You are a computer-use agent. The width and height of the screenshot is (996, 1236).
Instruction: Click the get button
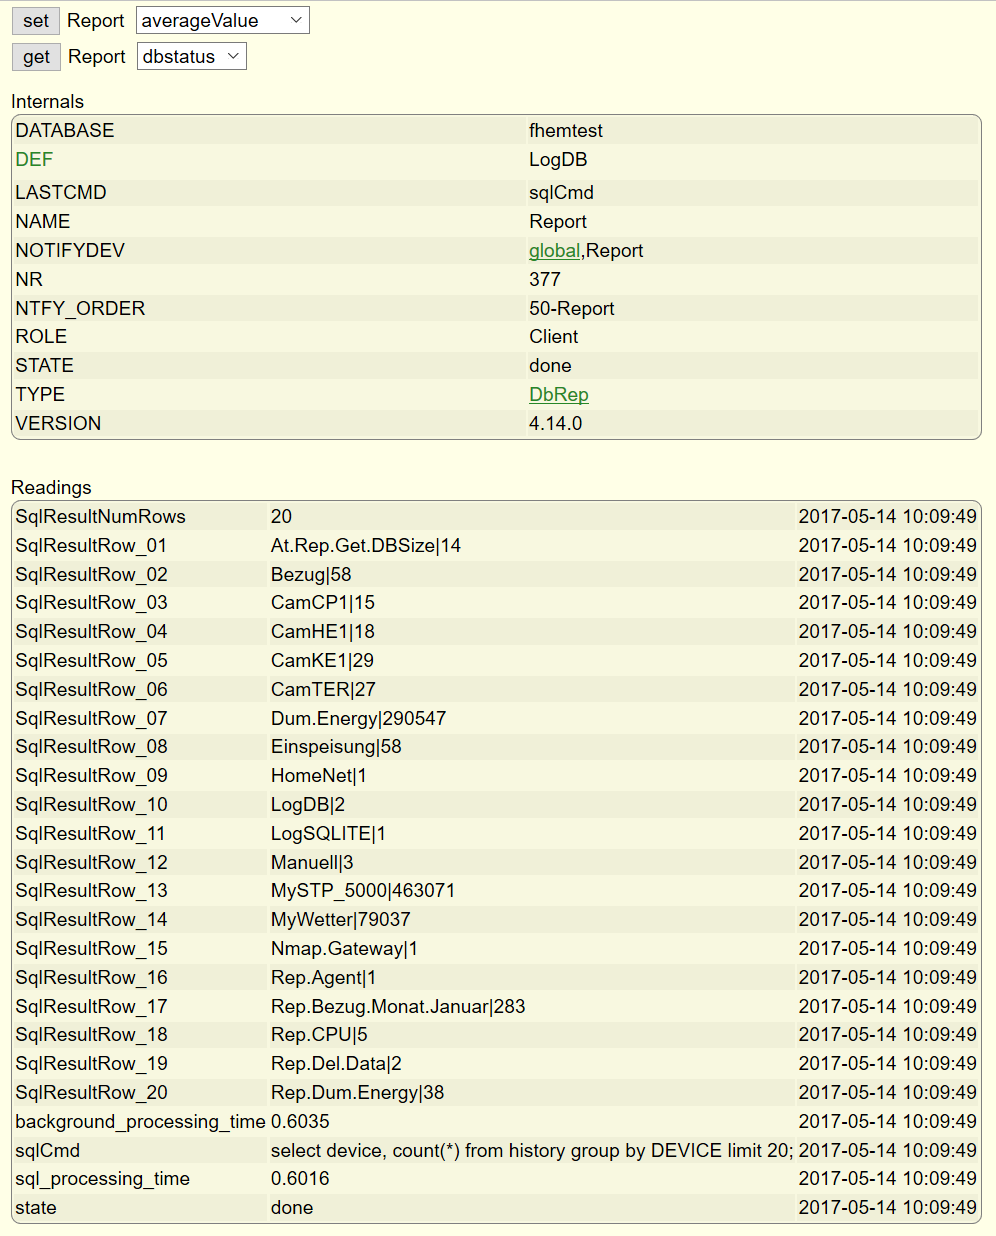click(36, 57)
